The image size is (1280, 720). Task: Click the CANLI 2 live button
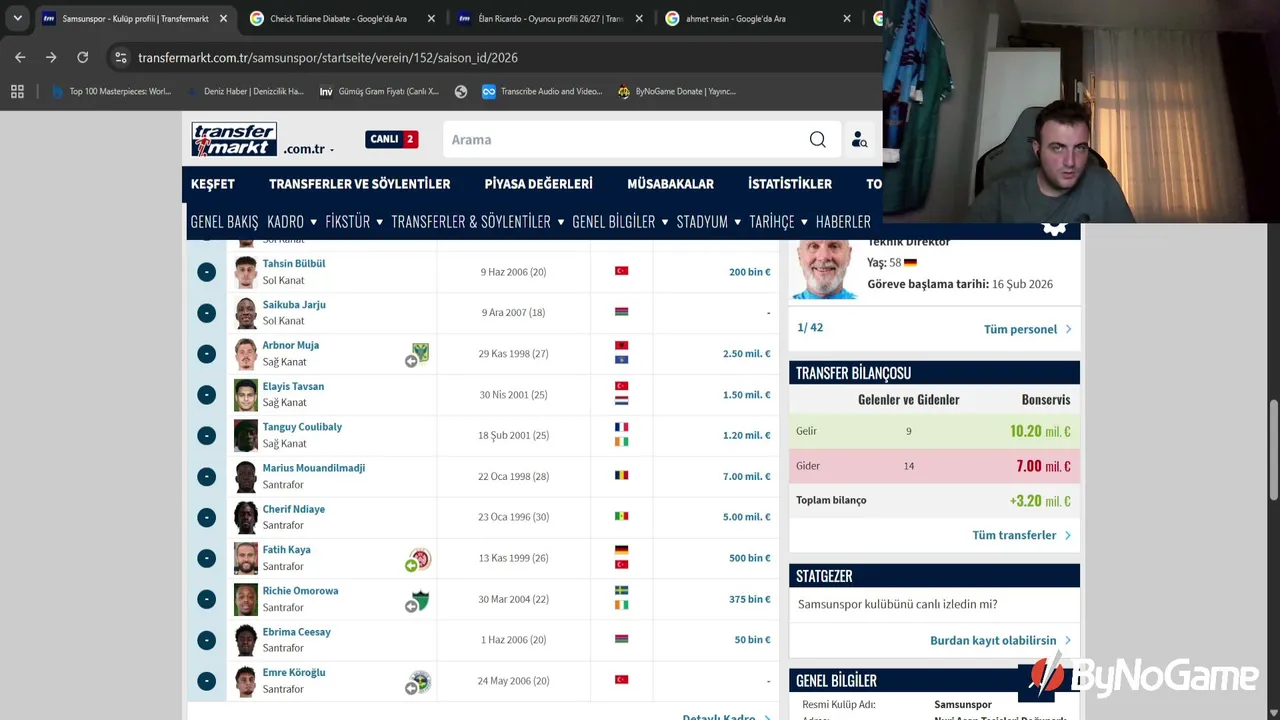click(x=391, y=139)
